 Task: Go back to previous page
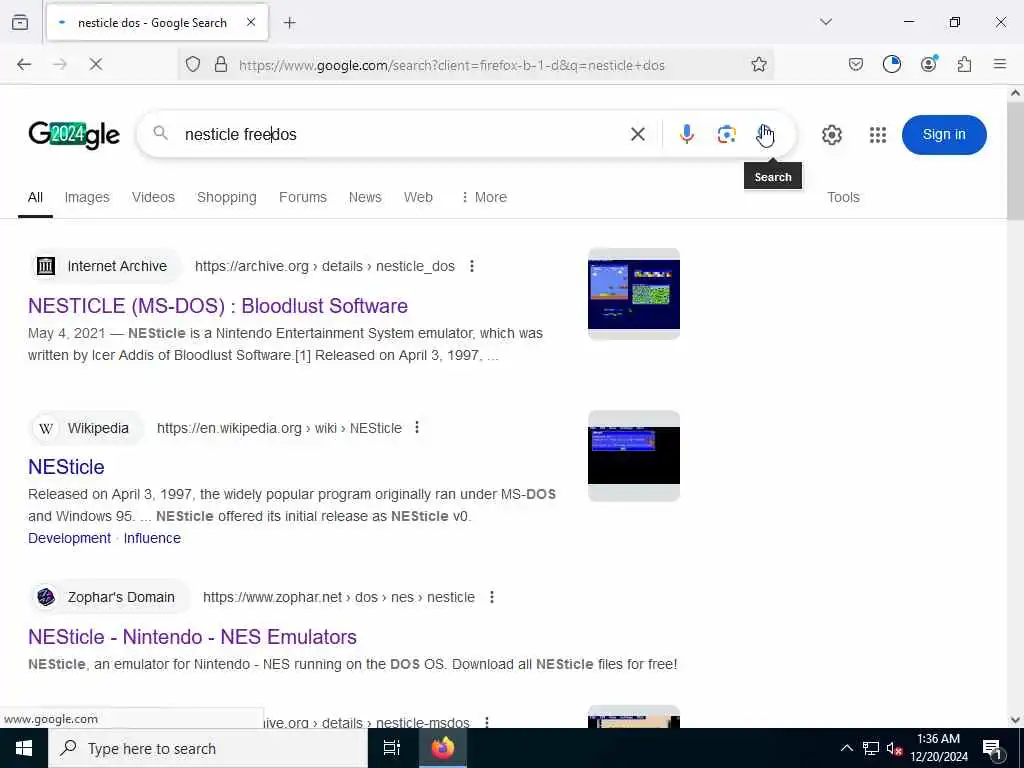tap(24, 64)
